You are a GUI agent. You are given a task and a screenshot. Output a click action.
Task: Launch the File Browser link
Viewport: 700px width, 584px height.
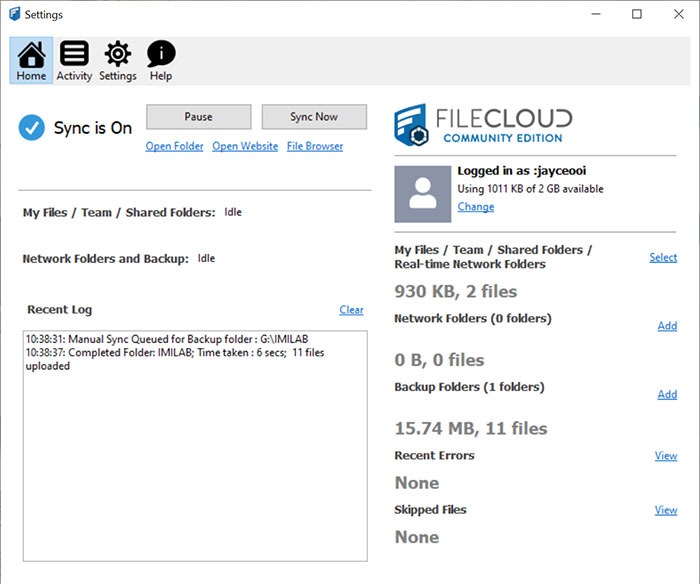pos(315,146)
